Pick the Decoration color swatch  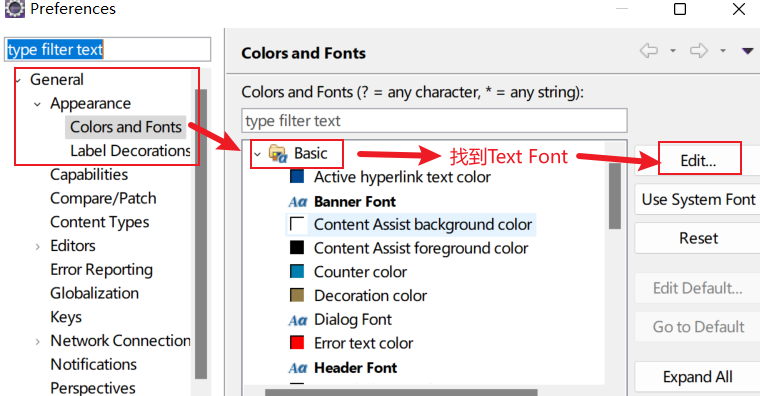tap(297, 295)
